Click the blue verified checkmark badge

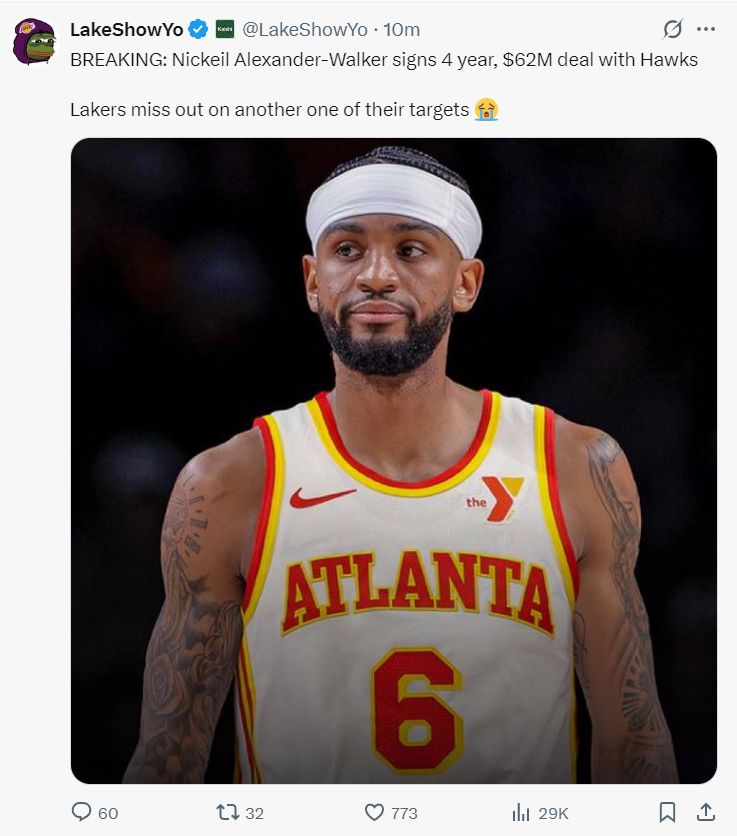point(199,29)
